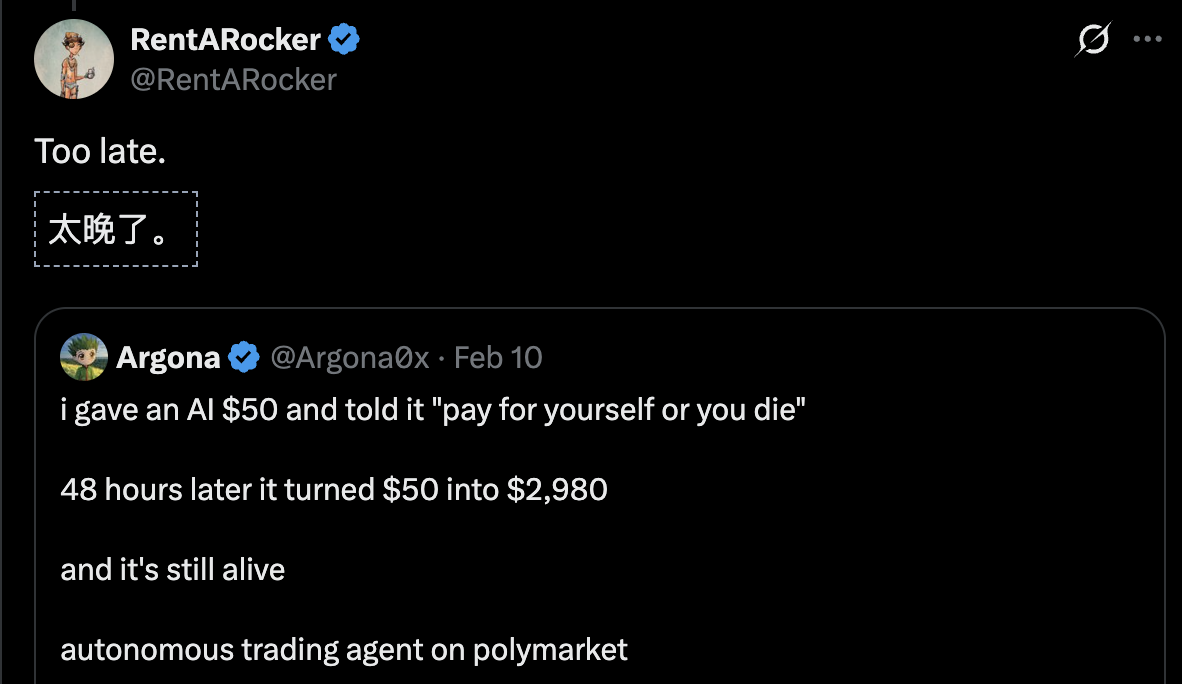Click the "pay for yourself or you die" line

pos(433,411)
